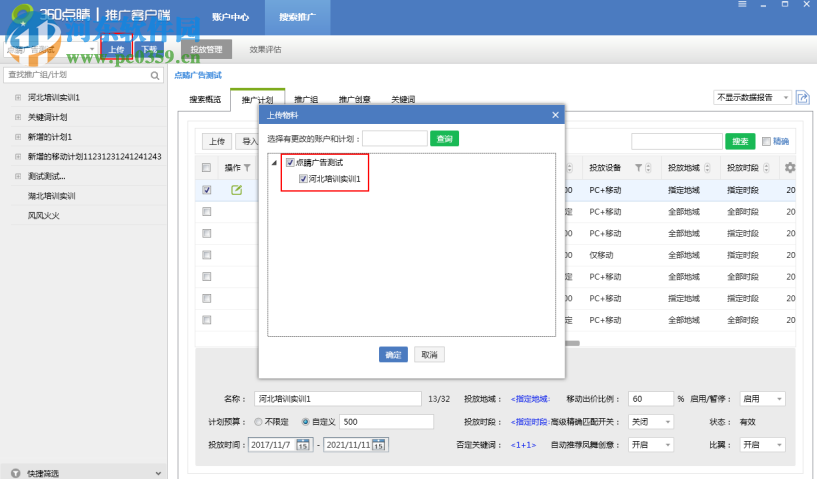Click the horizontal scrollbar under the table
The width and height of the screenshot is (817, 479).
pos(572,343)
